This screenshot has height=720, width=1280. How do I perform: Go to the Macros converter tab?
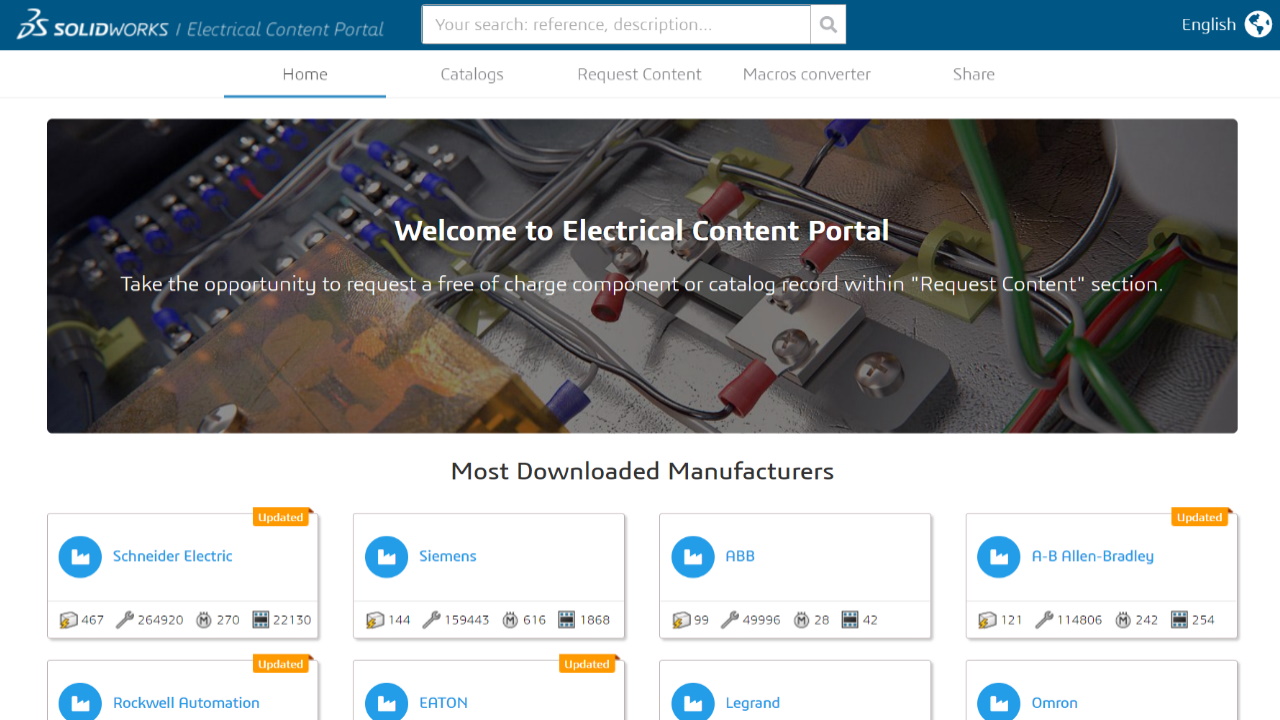click(806, 74)
